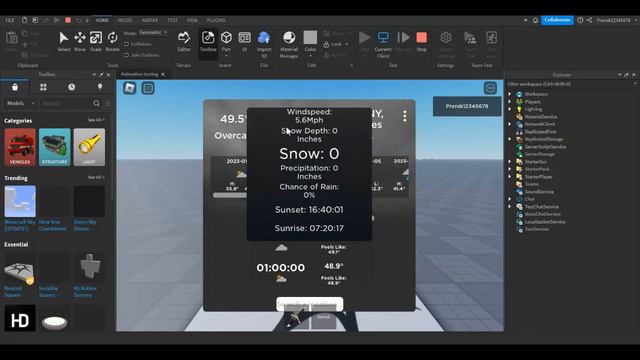
Task: Click the help circle icon
Action: point(580,20)
